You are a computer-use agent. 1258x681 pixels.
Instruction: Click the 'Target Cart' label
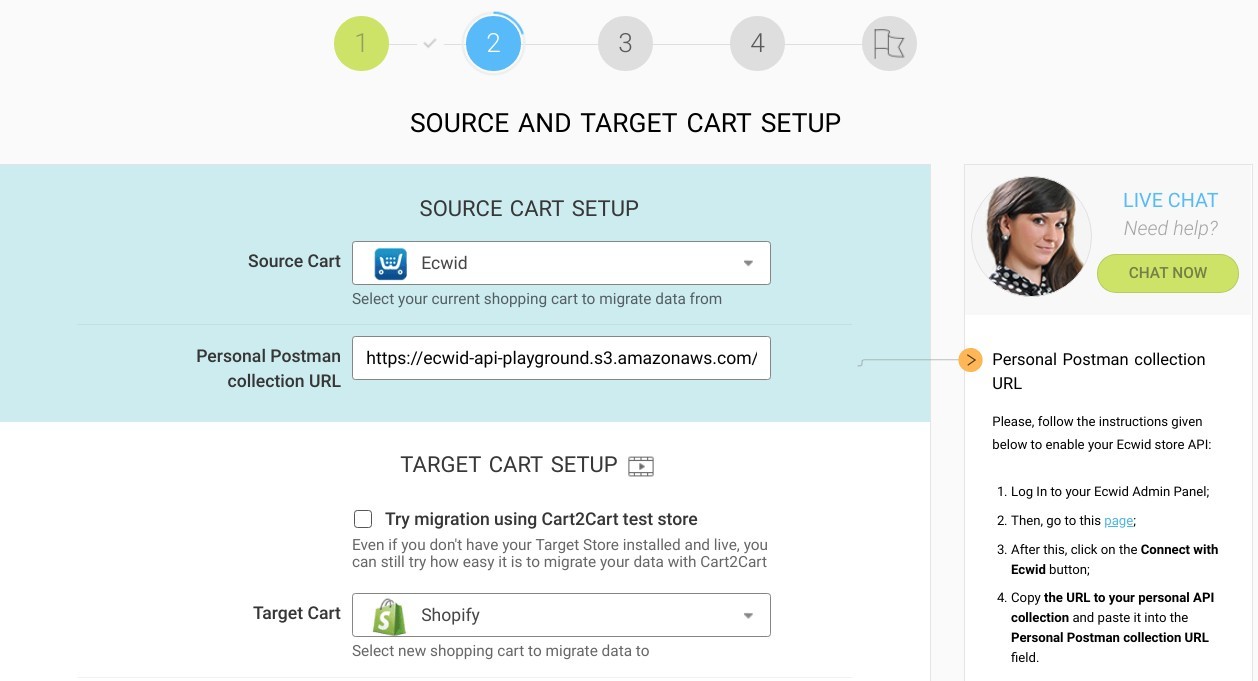click(x=297, y=613)
